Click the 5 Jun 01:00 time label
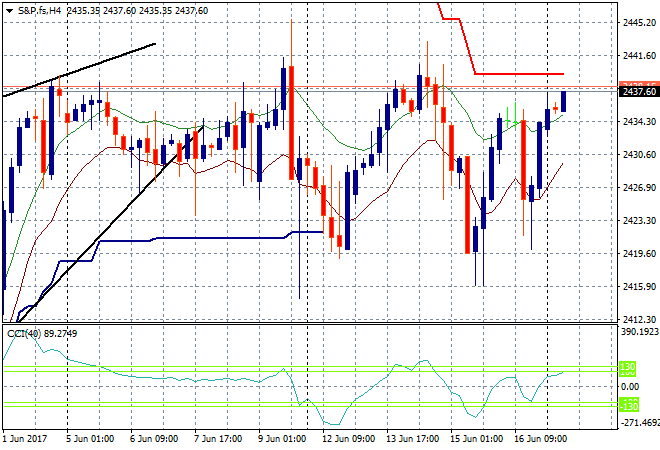The image size is (660, 450). (90, 439)
